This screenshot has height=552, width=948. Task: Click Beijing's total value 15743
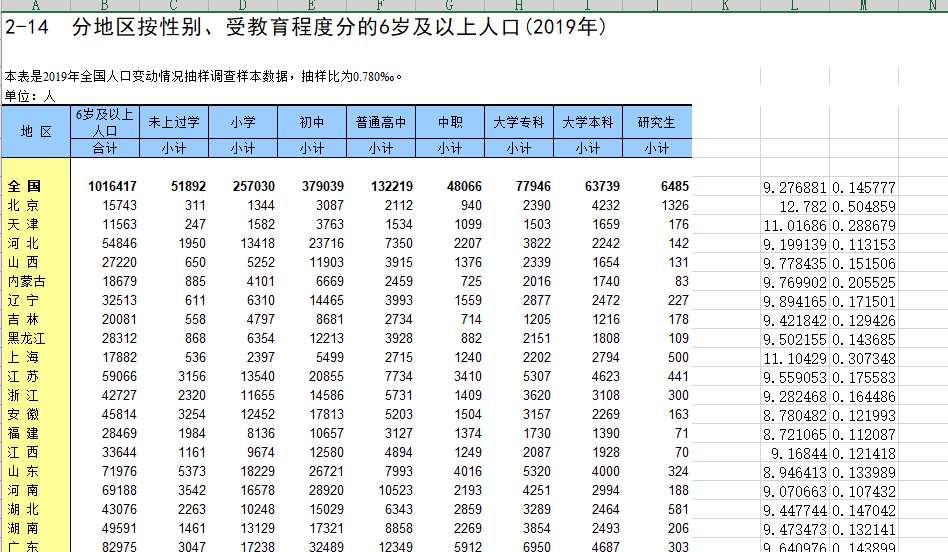(120, 206)
